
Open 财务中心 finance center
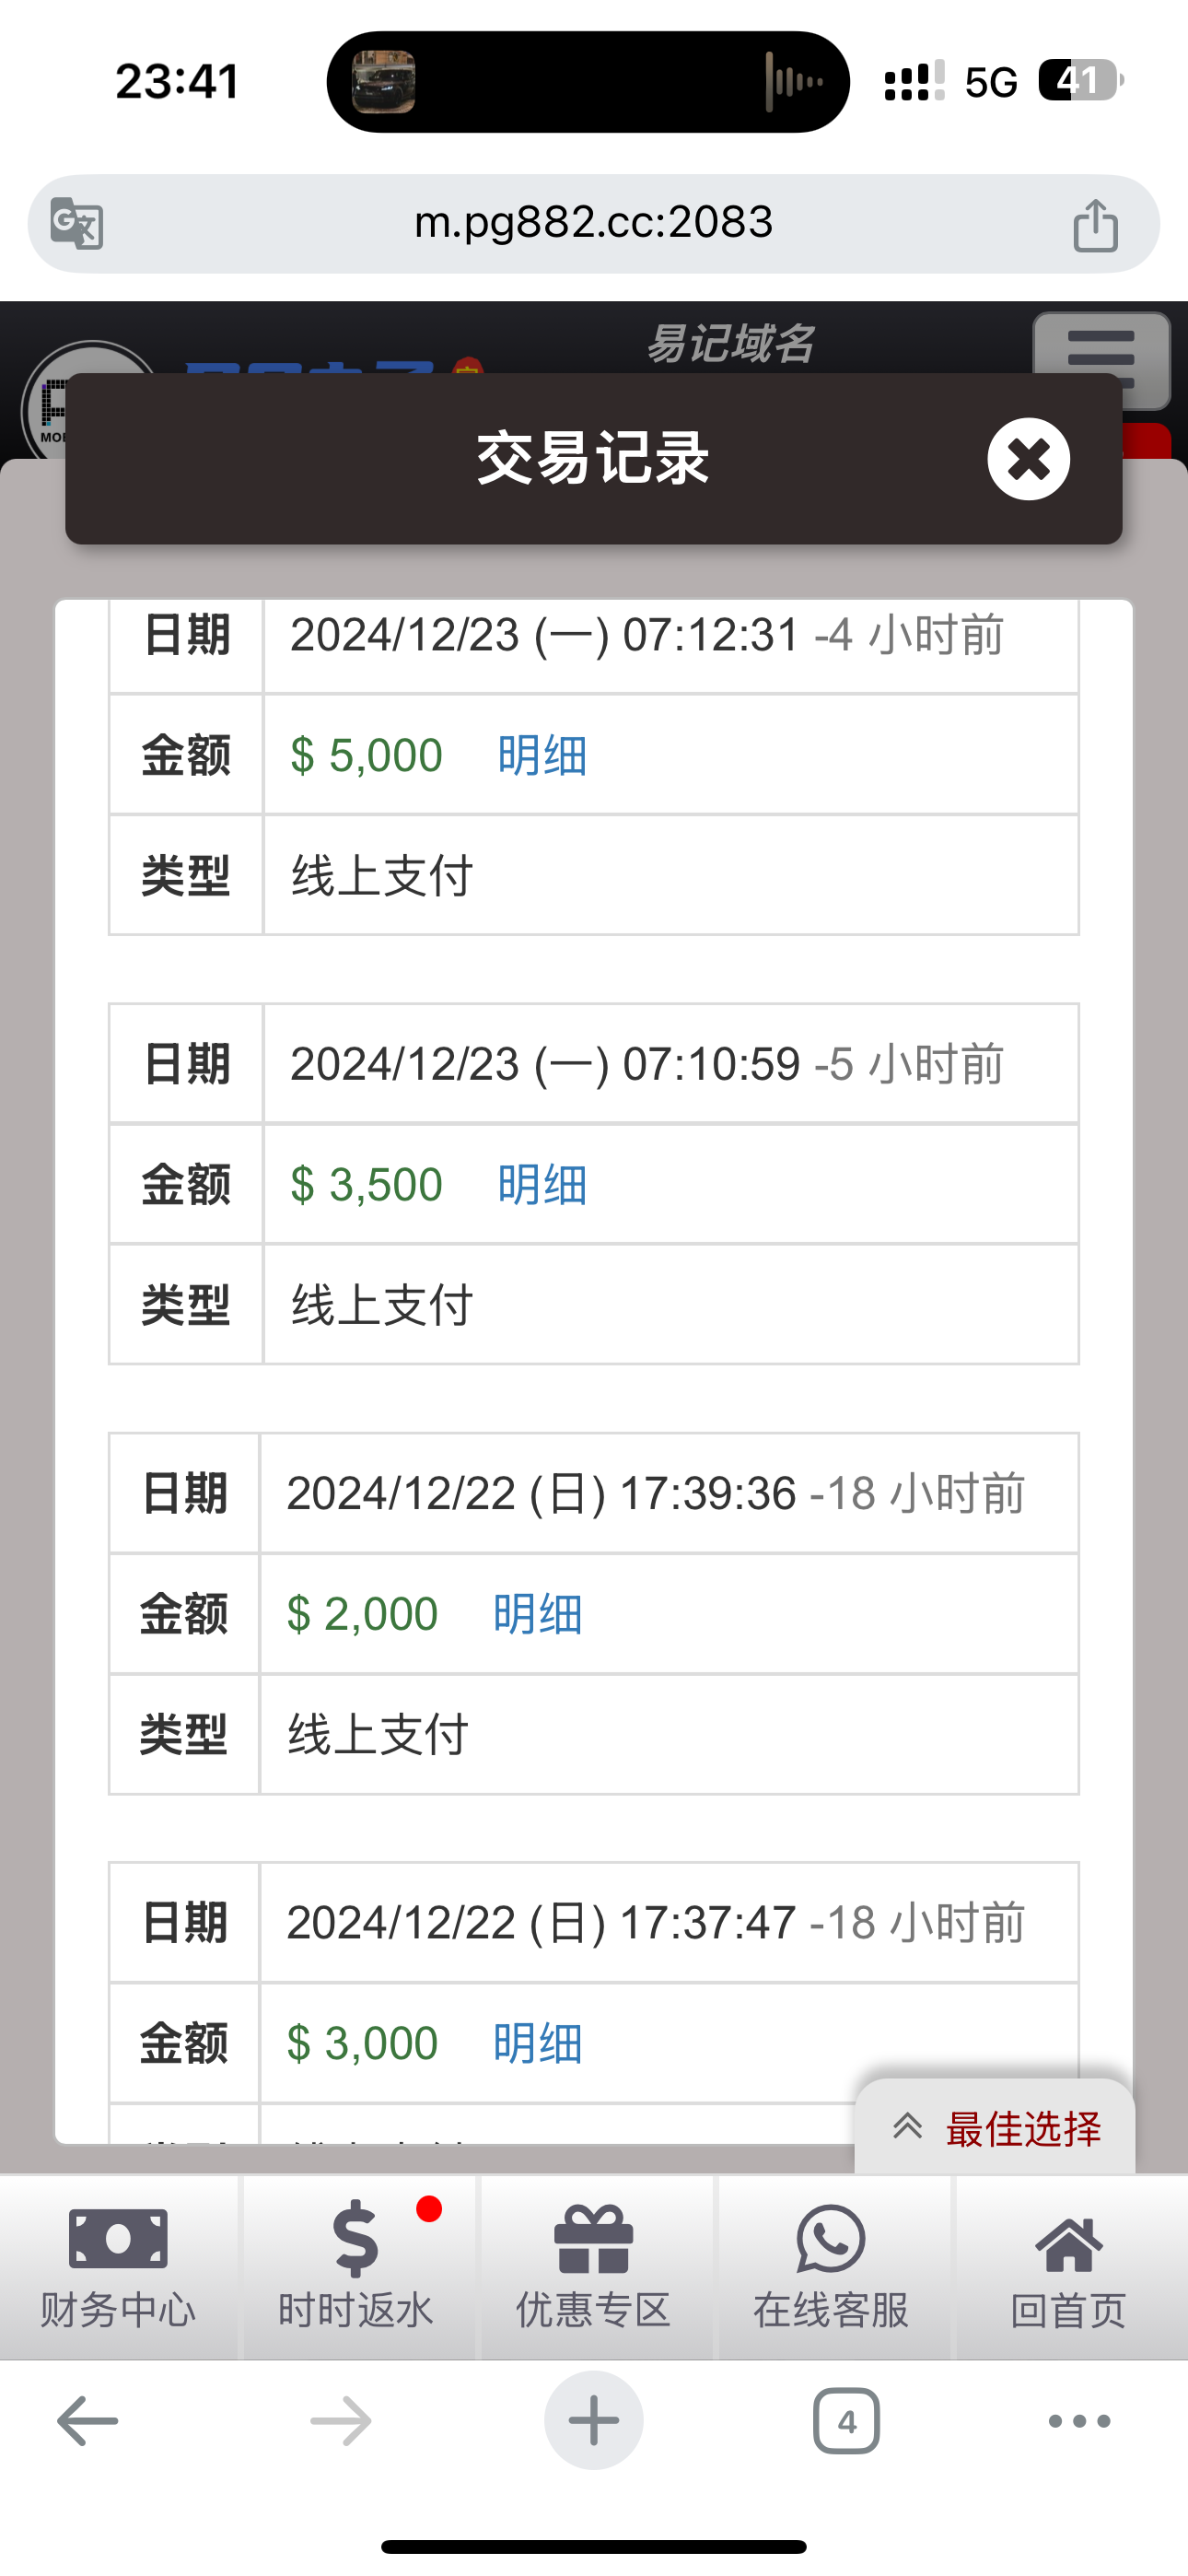118,2266
